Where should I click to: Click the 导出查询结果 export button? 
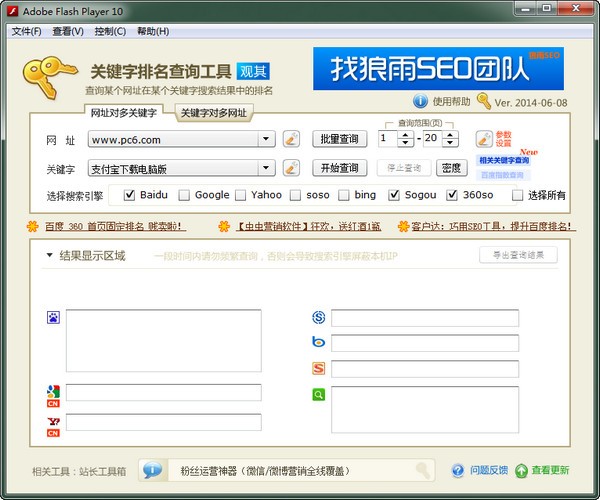pos(518,255)
